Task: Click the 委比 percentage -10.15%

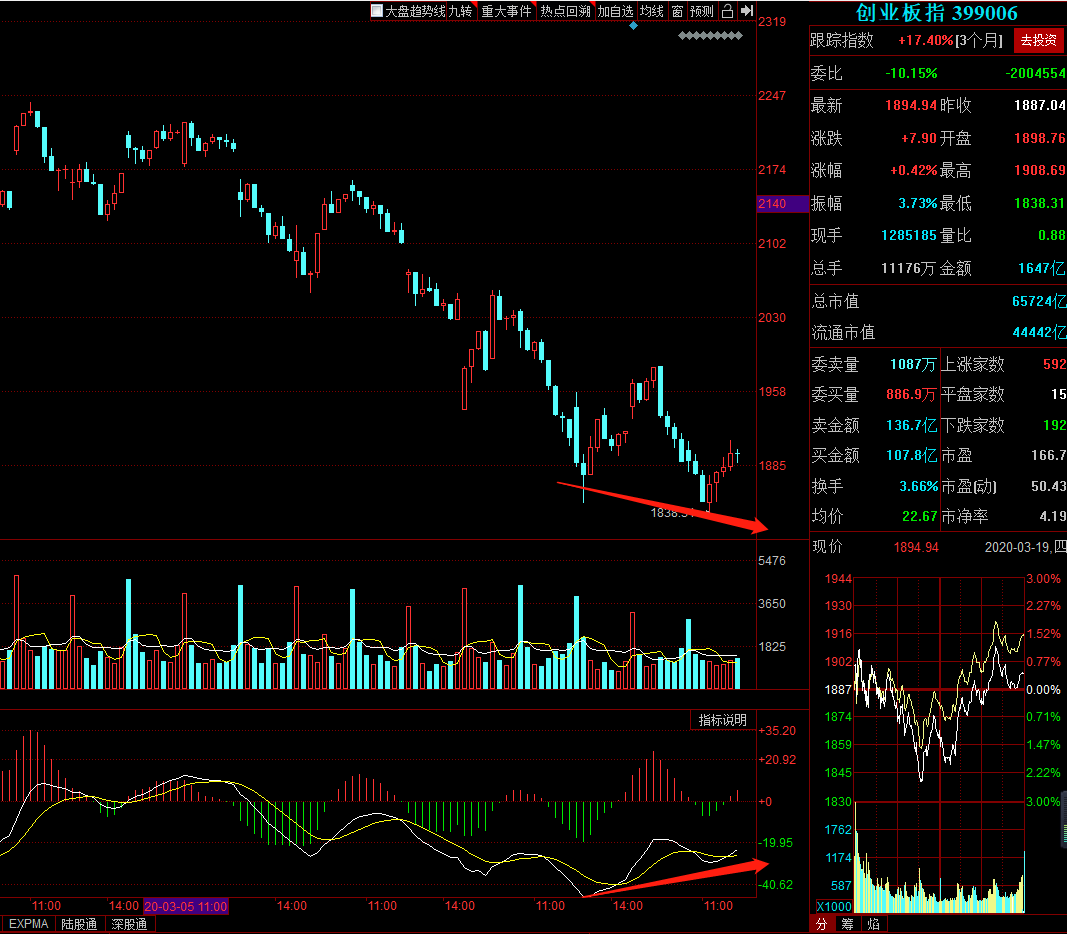Action: [x=911, y=73]
